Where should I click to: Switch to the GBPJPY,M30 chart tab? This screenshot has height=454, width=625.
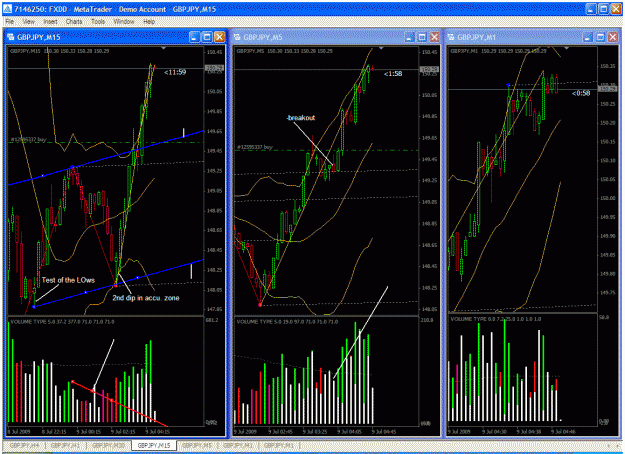pos(108,445)
